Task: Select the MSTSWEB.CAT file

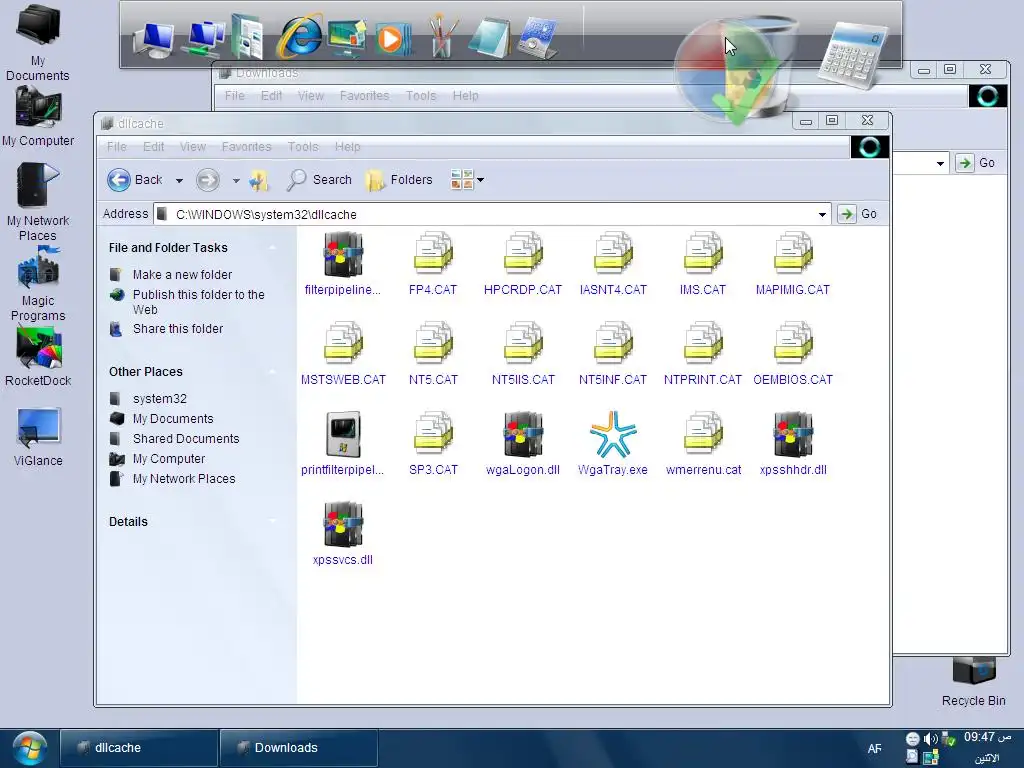Action: [x=343, y=354]
